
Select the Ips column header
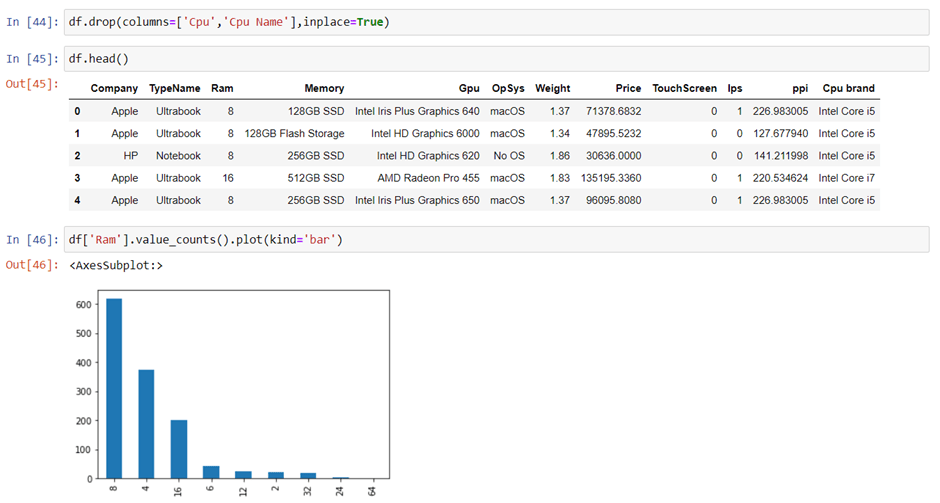734,88
